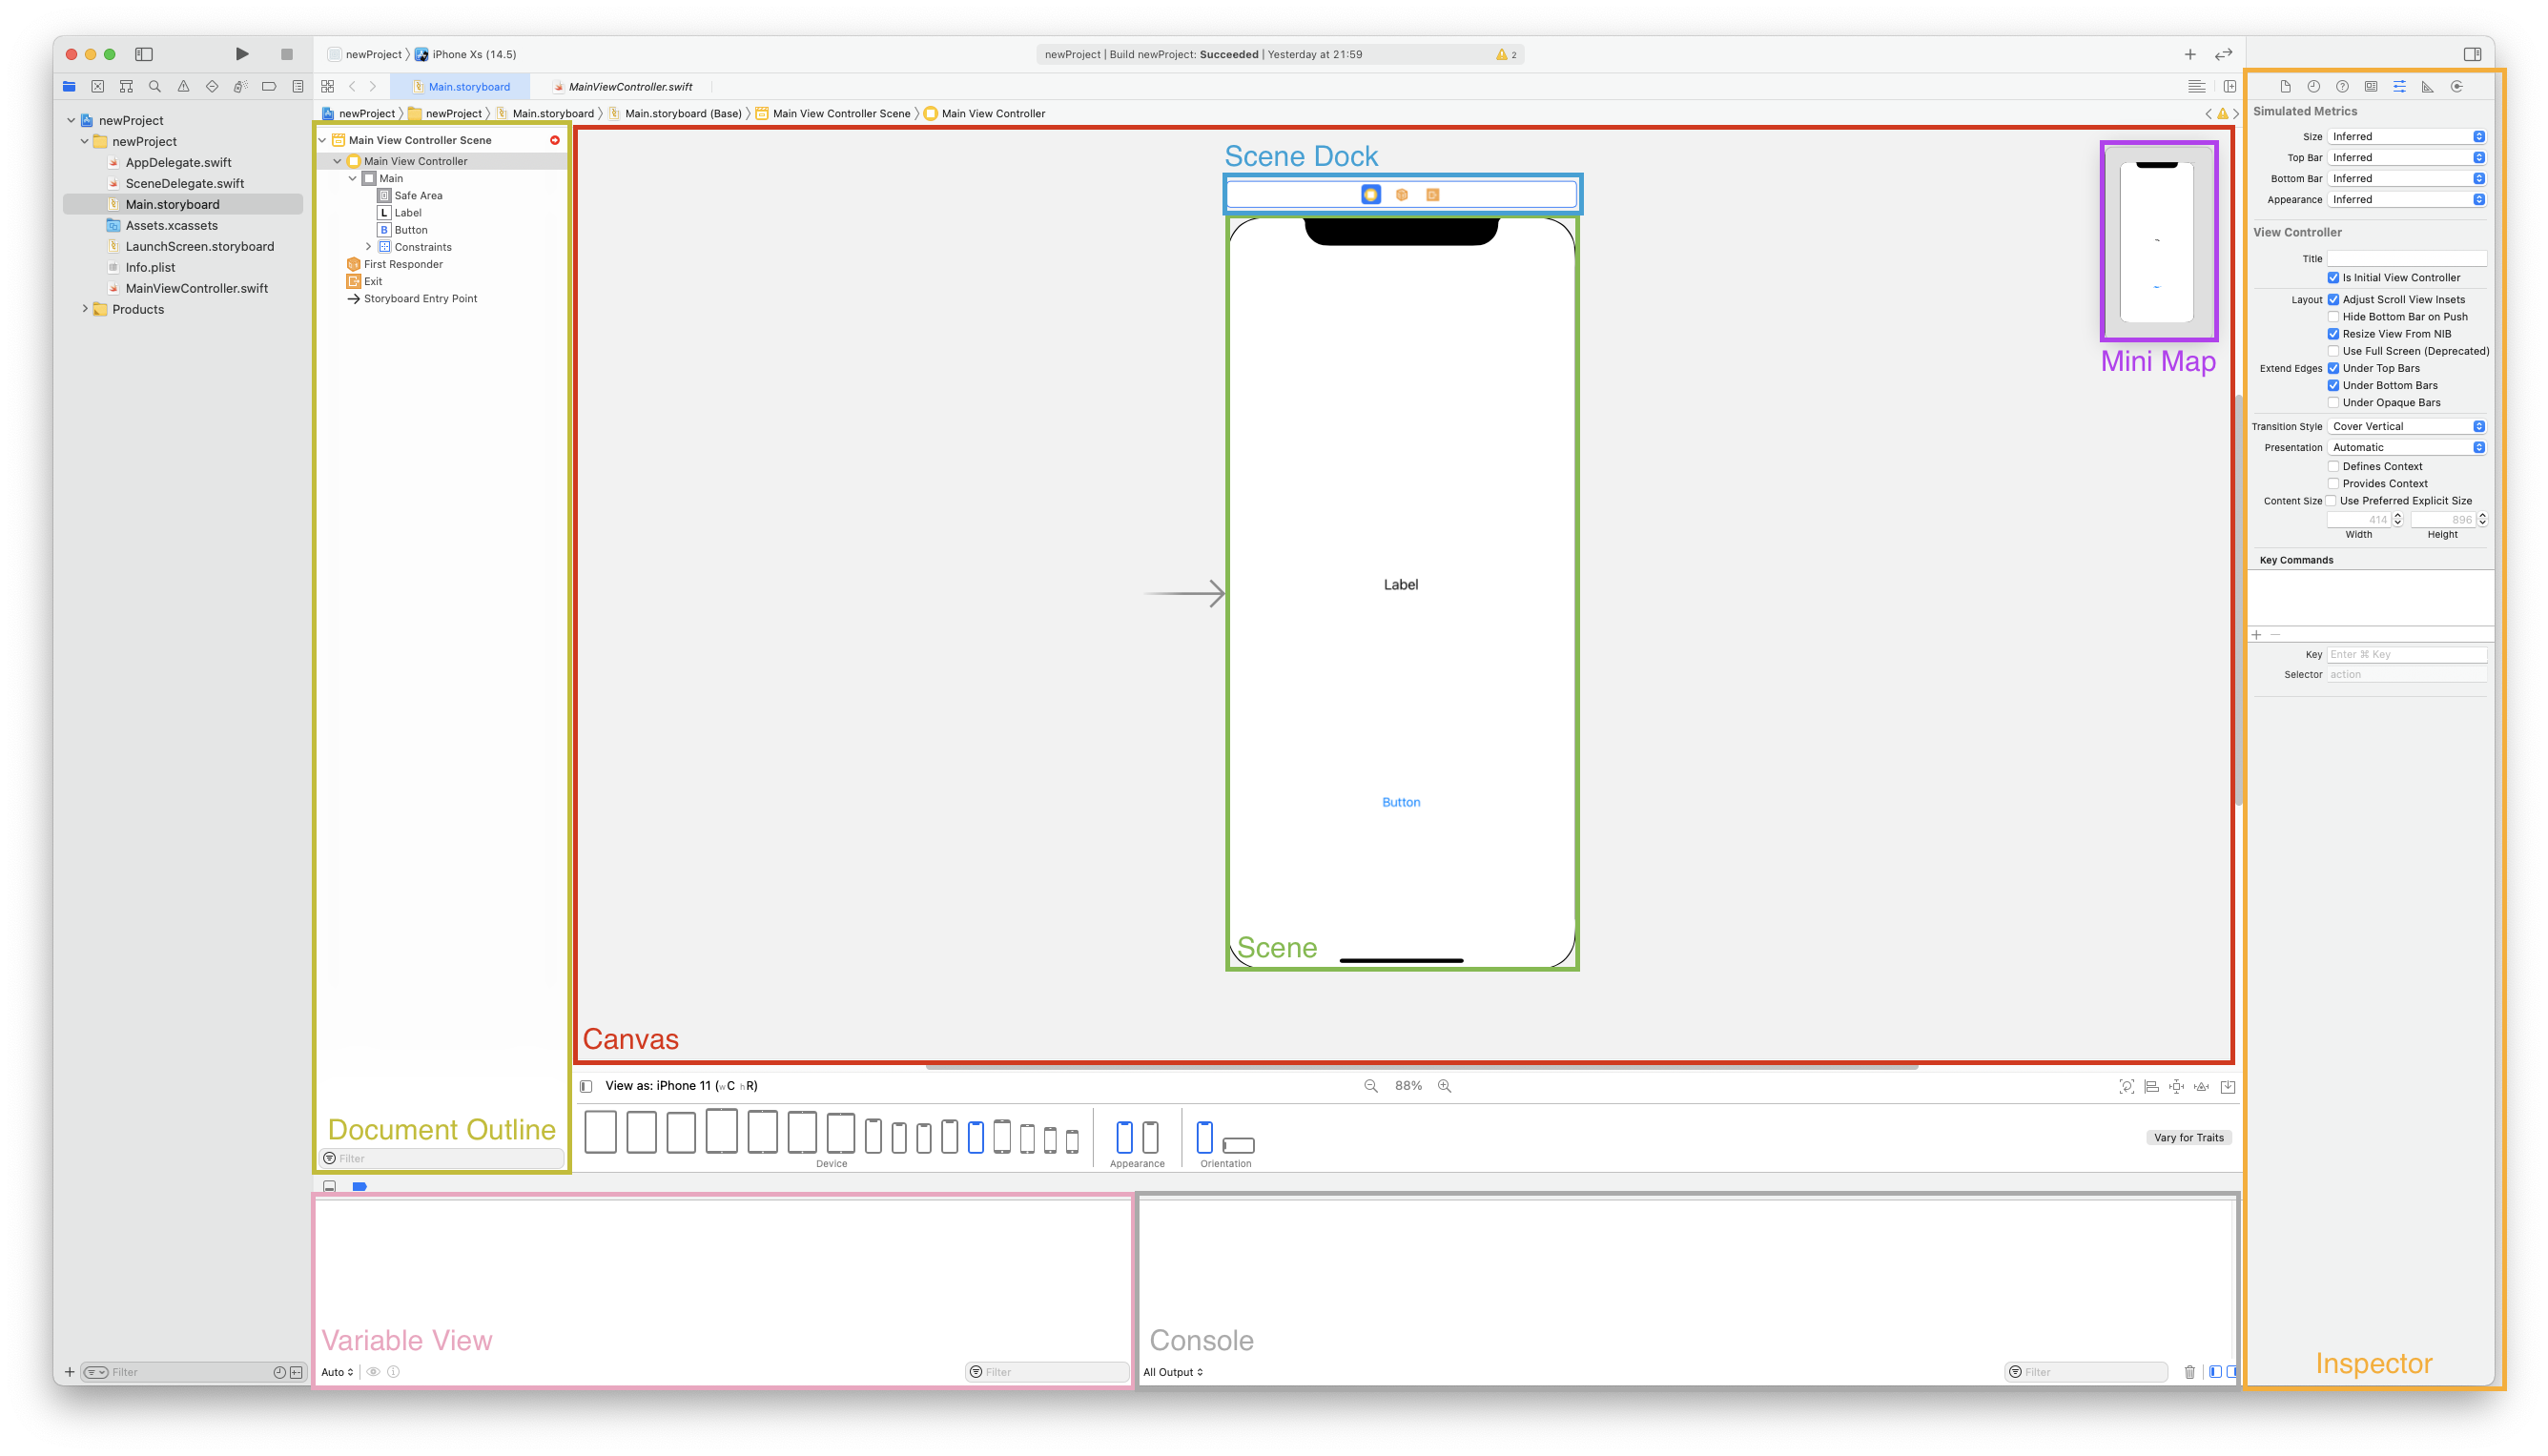
Task: Click the clear console trash icon
Action: (2190, 1372)
